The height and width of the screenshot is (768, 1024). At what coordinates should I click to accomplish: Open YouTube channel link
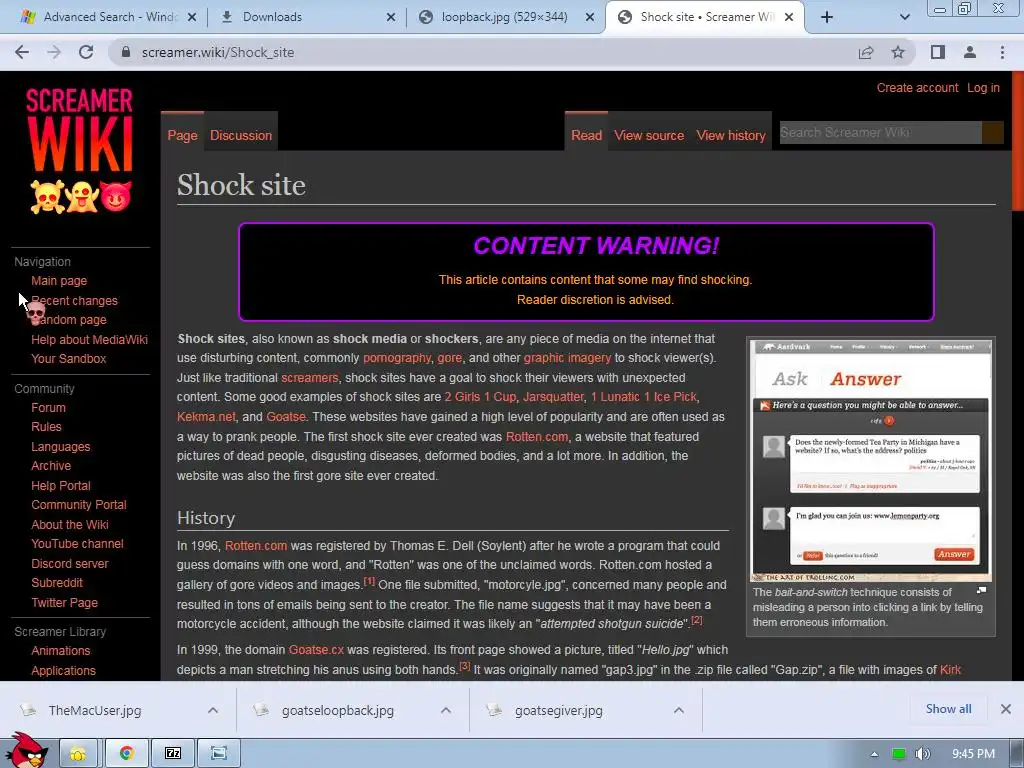[77, 543]
